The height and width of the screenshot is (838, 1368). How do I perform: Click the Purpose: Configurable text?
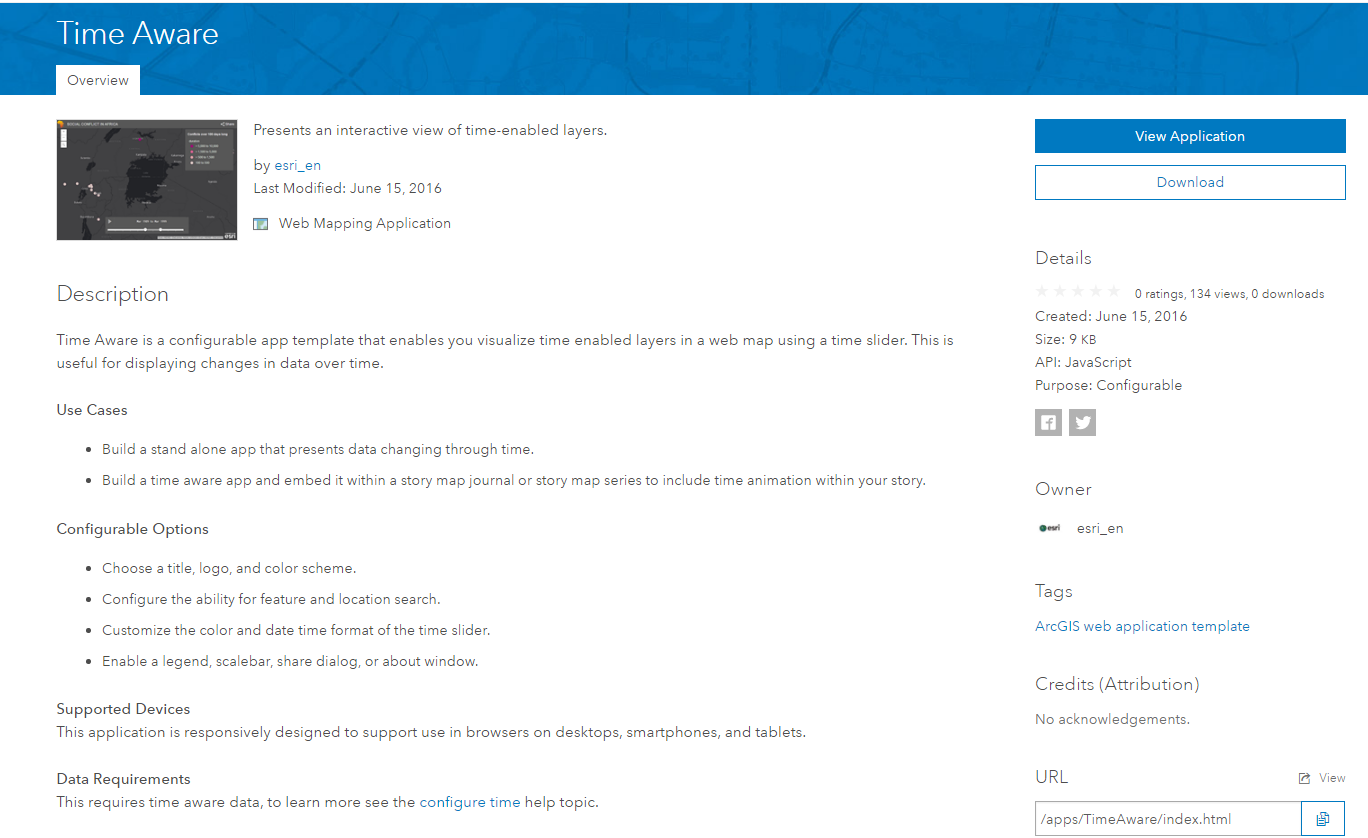[x=1108, y=385]
